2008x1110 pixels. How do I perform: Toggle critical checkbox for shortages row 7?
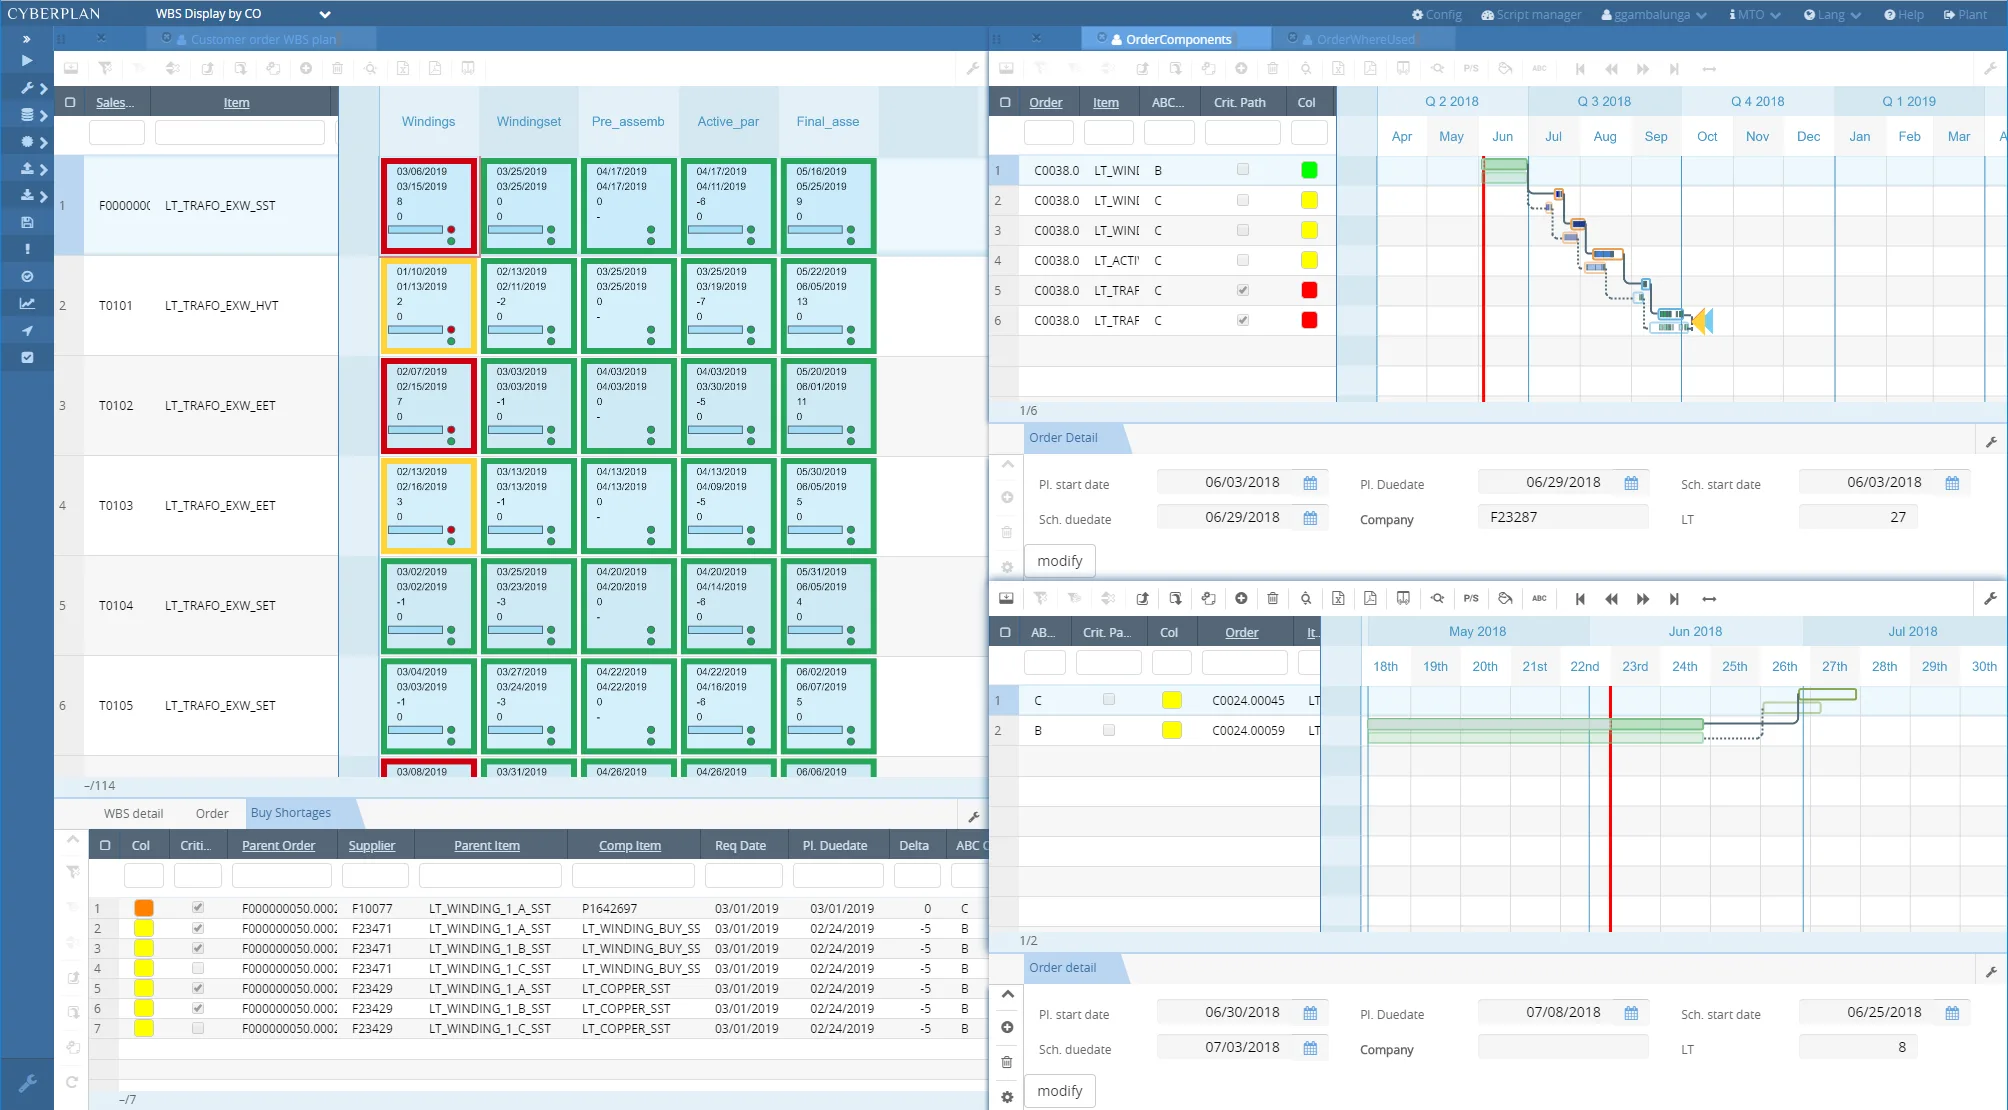198,1028
